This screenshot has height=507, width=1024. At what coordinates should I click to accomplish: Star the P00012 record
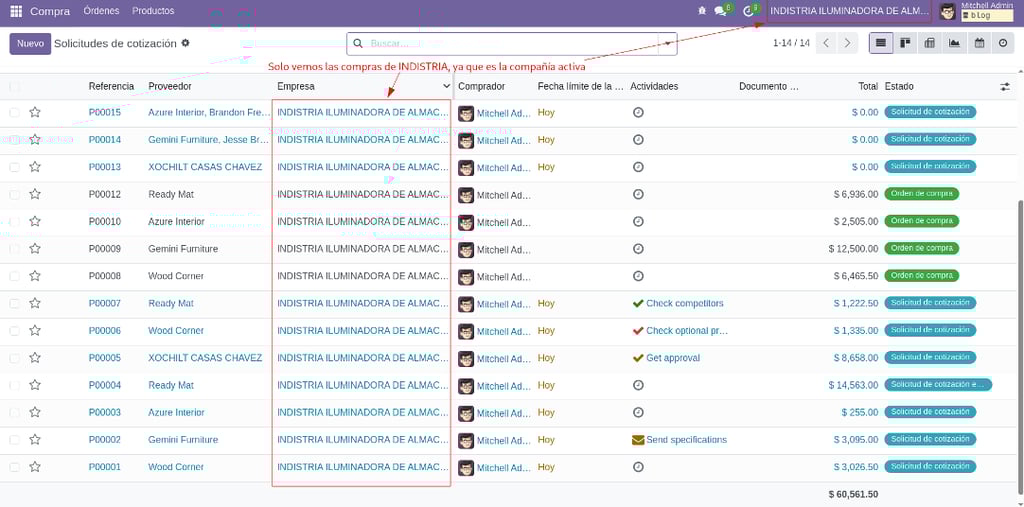[35, 194]
